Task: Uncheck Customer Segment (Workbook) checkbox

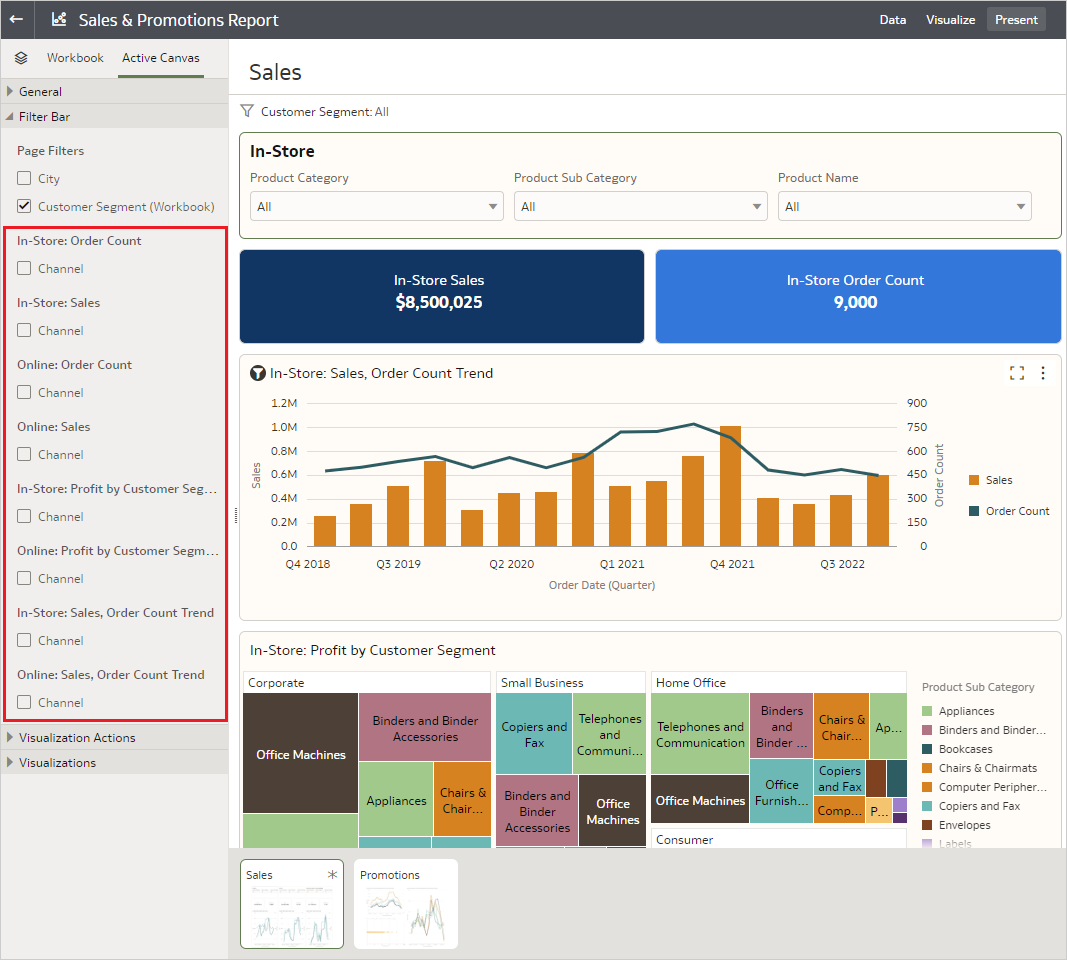Action: click(25, 207)
